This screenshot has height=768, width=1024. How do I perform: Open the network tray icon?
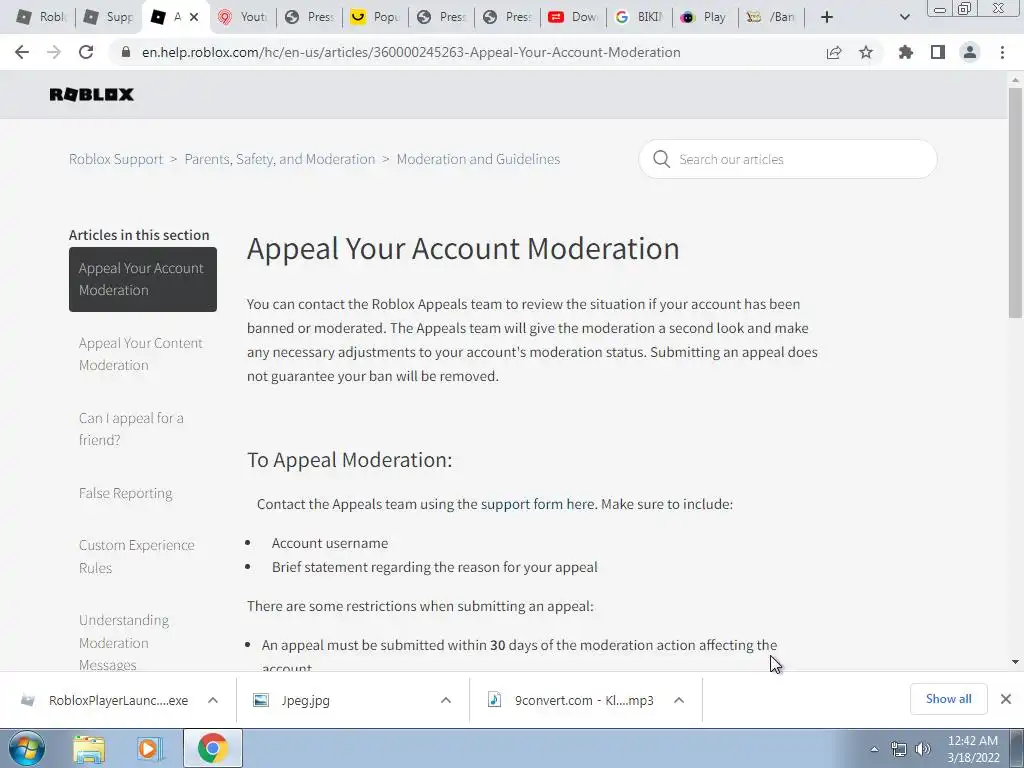899,749
